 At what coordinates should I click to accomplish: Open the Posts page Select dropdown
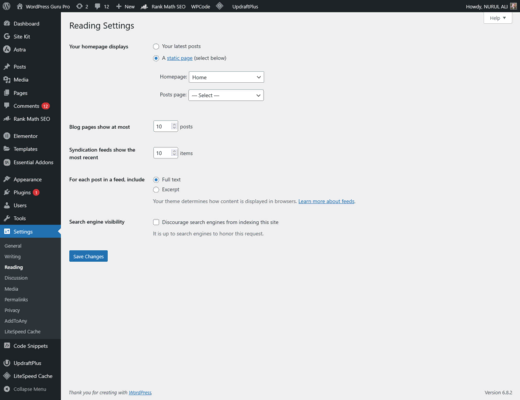tap(226, 95)
